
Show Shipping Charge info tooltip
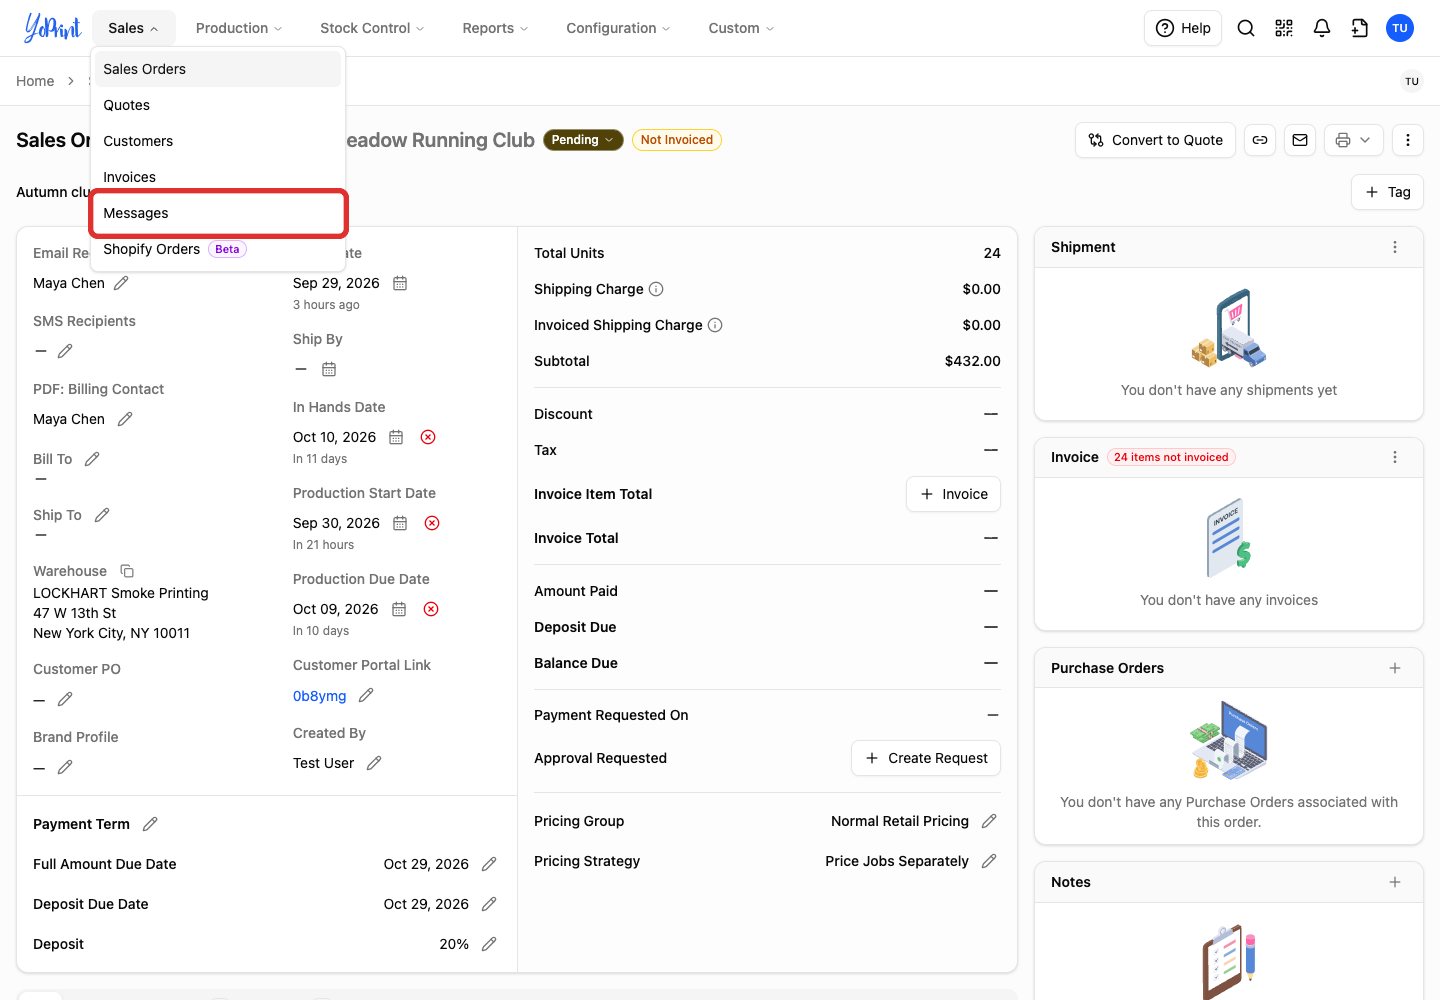pyautogui.click(x=656, y=289)
